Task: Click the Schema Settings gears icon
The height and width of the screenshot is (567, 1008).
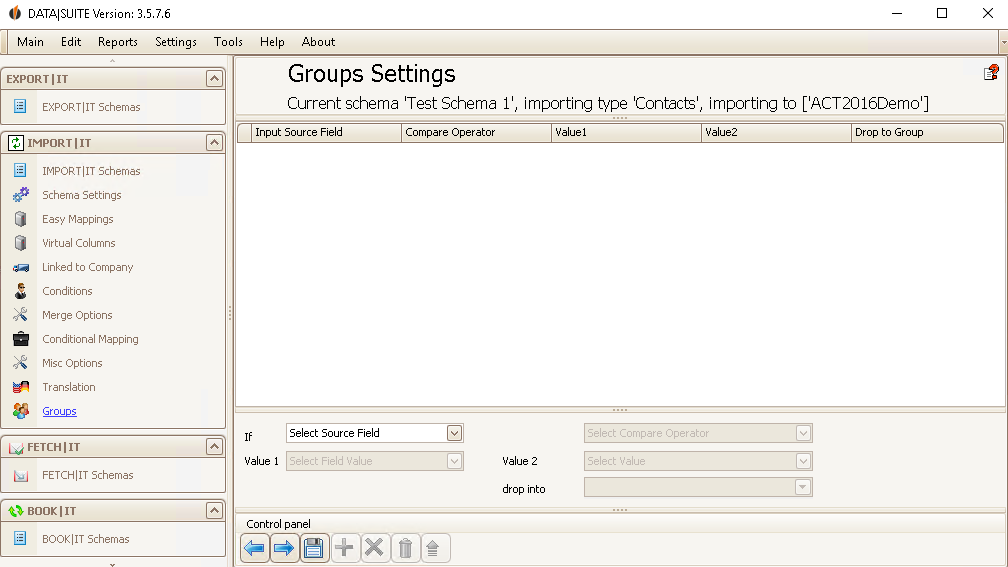Action: [21, 194]
